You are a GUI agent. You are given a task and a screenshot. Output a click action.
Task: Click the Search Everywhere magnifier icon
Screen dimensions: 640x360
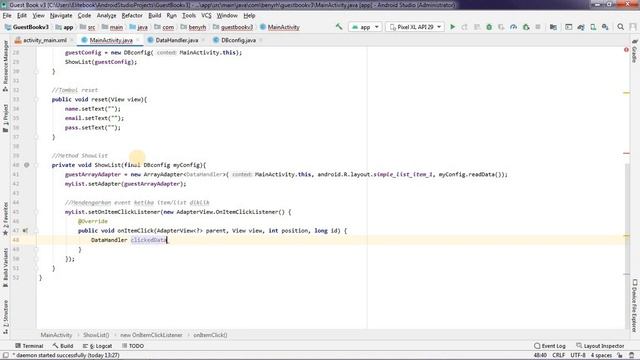(620, 27)
